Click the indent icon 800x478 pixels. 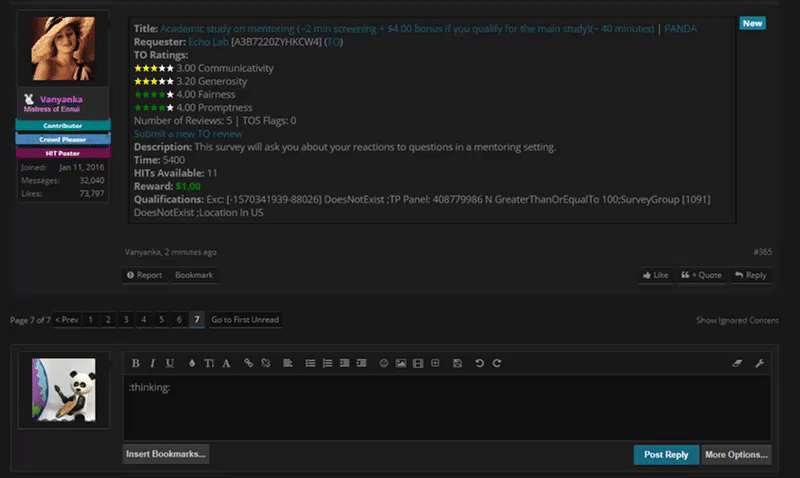pos(362,363)
